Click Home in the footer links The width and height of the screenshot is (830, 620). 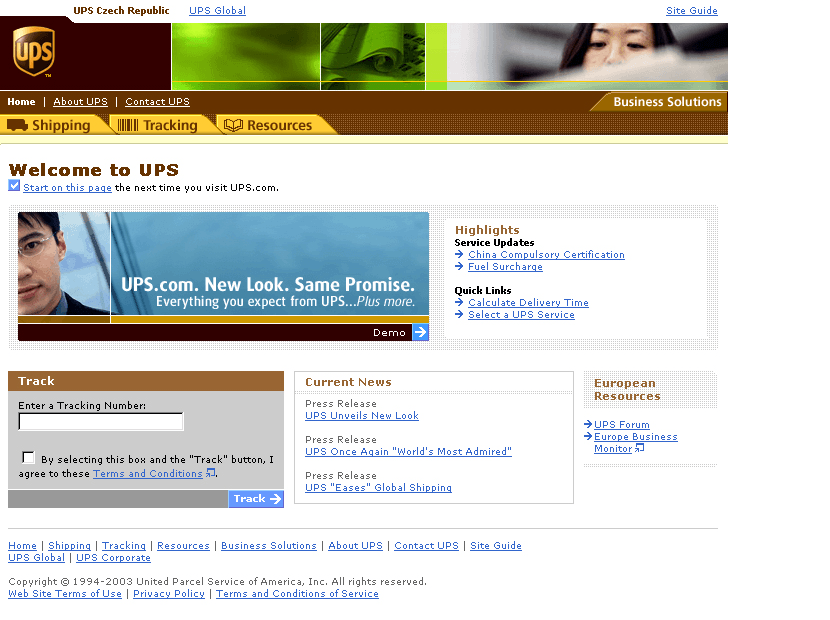(x=23, y=545)
